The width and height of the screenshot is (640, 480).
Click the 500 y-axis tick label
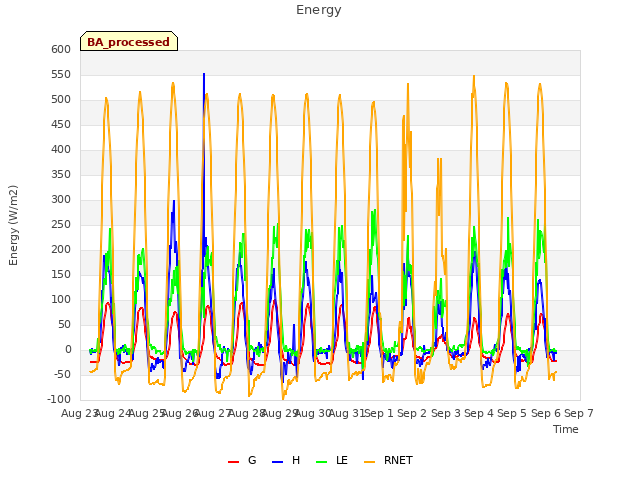point(61,100)
